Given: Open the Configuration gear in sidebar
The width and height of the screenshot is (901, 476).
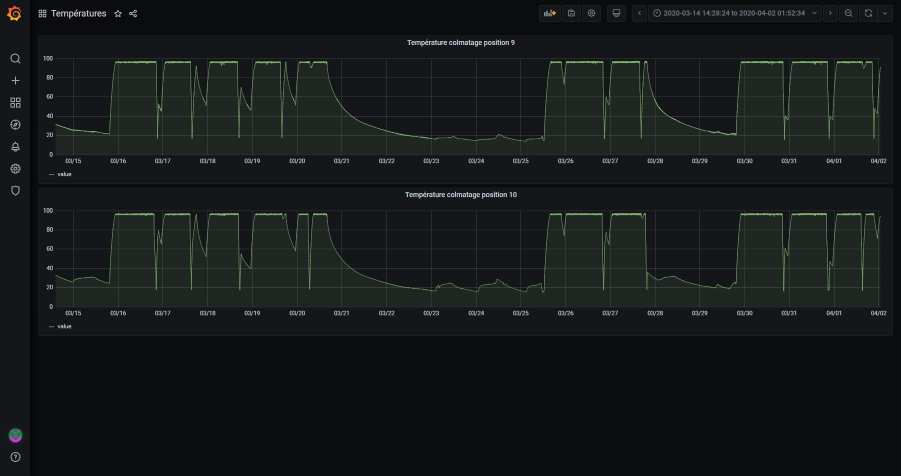Looking at the screenshot, I should tap(16, 168).
